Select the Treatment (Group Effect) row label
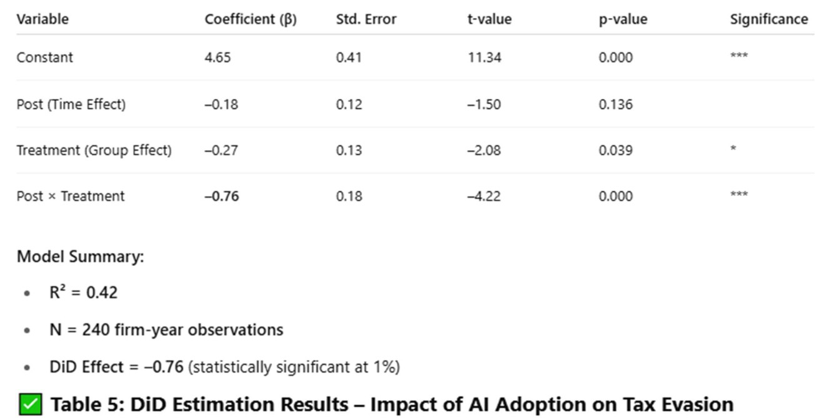The height and width of the screenshot is (420, 820). point(94,150)
